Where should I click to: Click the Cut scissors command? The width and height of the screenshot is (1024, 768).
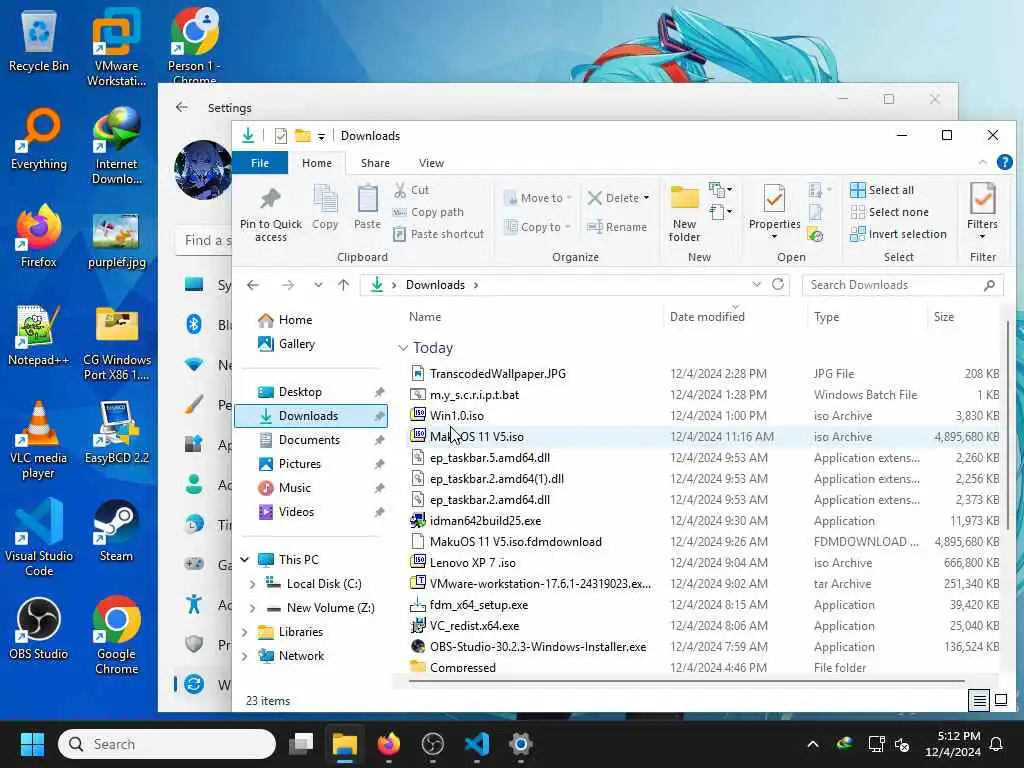pyautogui.click(x=412, y=190)
